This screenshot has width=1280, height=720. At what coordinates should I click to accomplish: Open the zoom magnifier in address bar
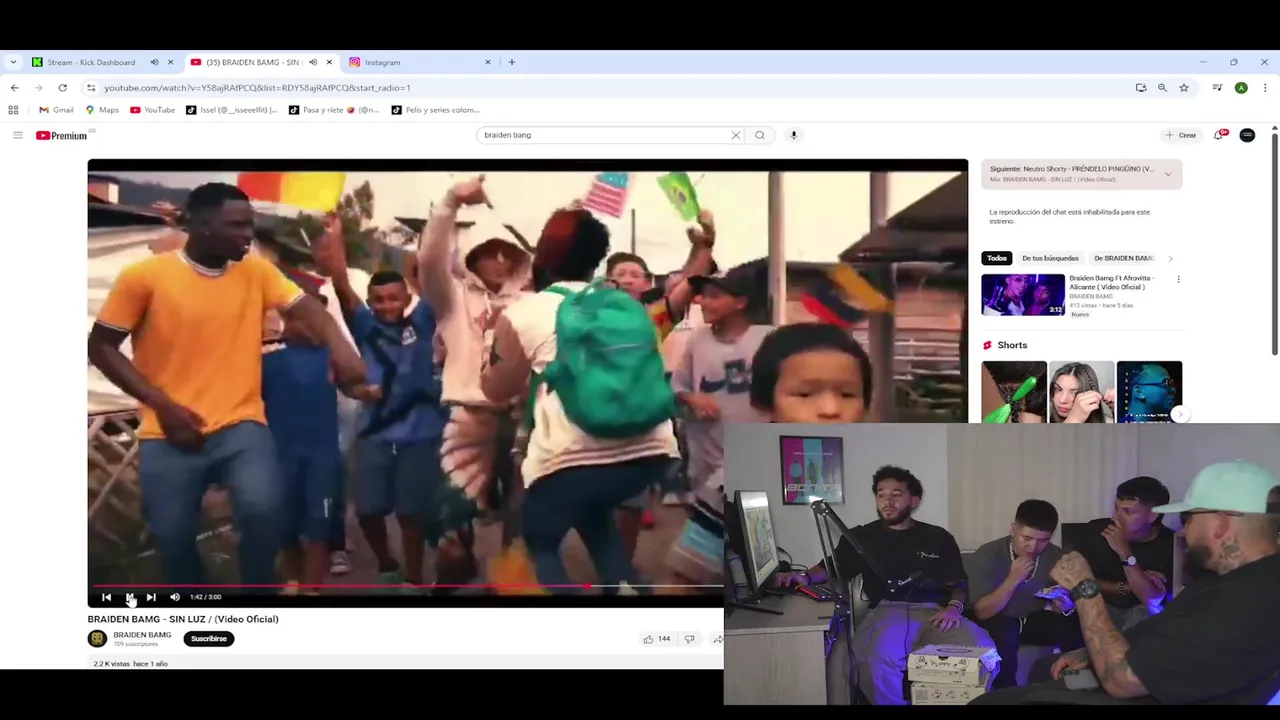tap(1162, 88)
